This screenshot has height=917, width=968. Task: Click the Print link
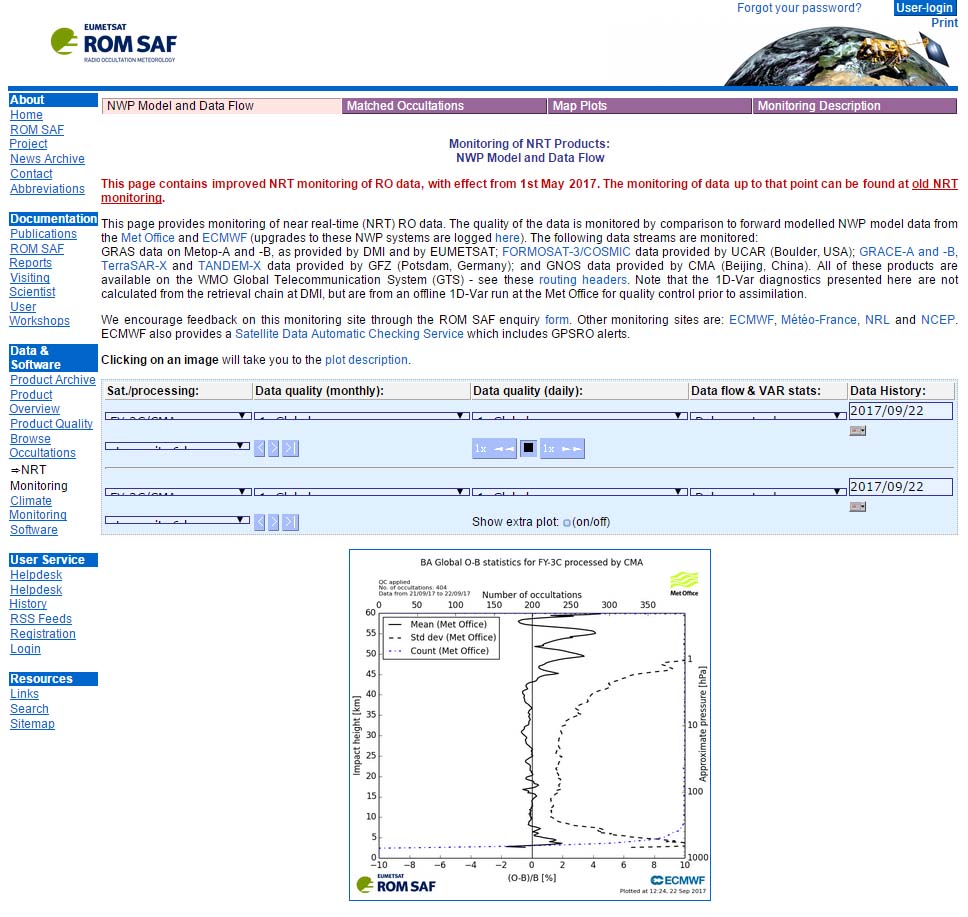tap(945, 23)
